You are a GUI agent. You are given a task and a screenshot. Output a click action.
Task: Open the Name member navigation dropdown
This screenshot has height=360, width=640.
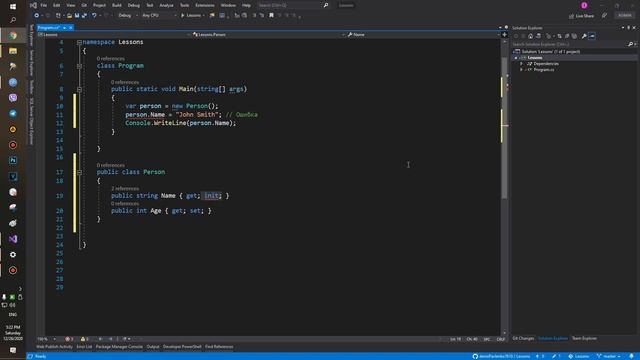point(424,35)
